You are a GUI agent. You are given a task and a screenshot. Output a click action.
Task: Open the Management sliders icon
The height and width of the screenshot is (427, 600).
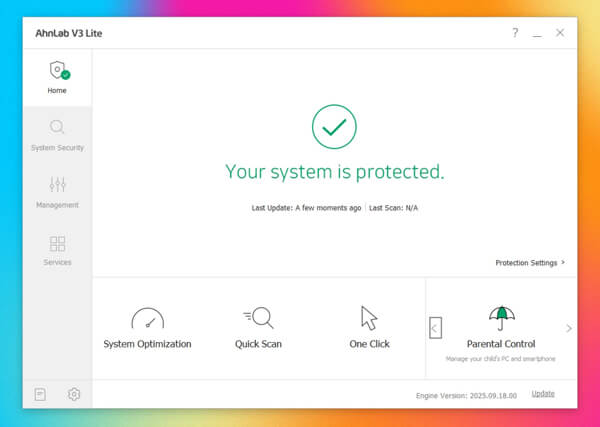coord(57,184)
